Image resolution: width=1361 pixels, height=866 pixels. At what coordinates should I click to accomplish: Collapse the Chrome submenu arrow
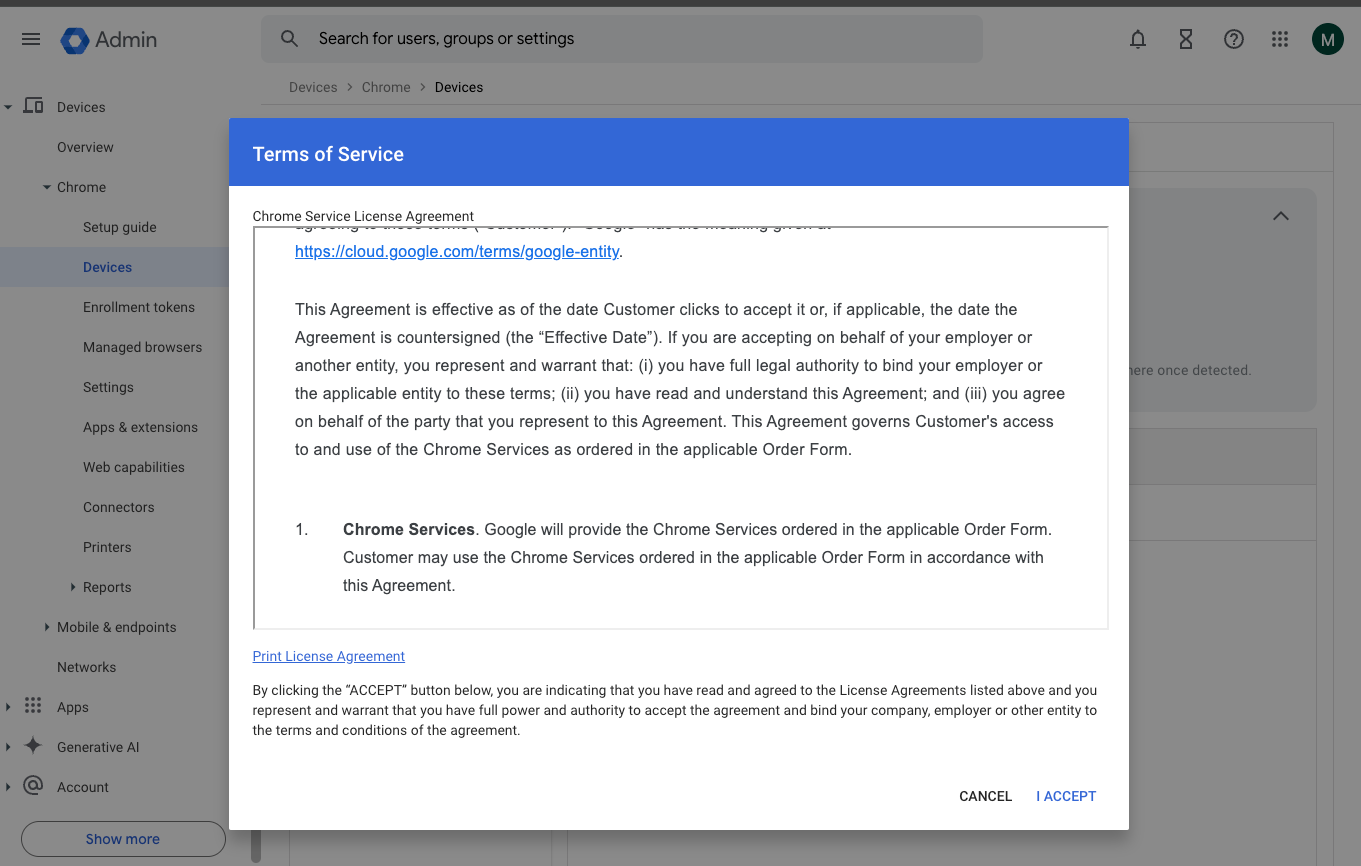coord(47,187)
